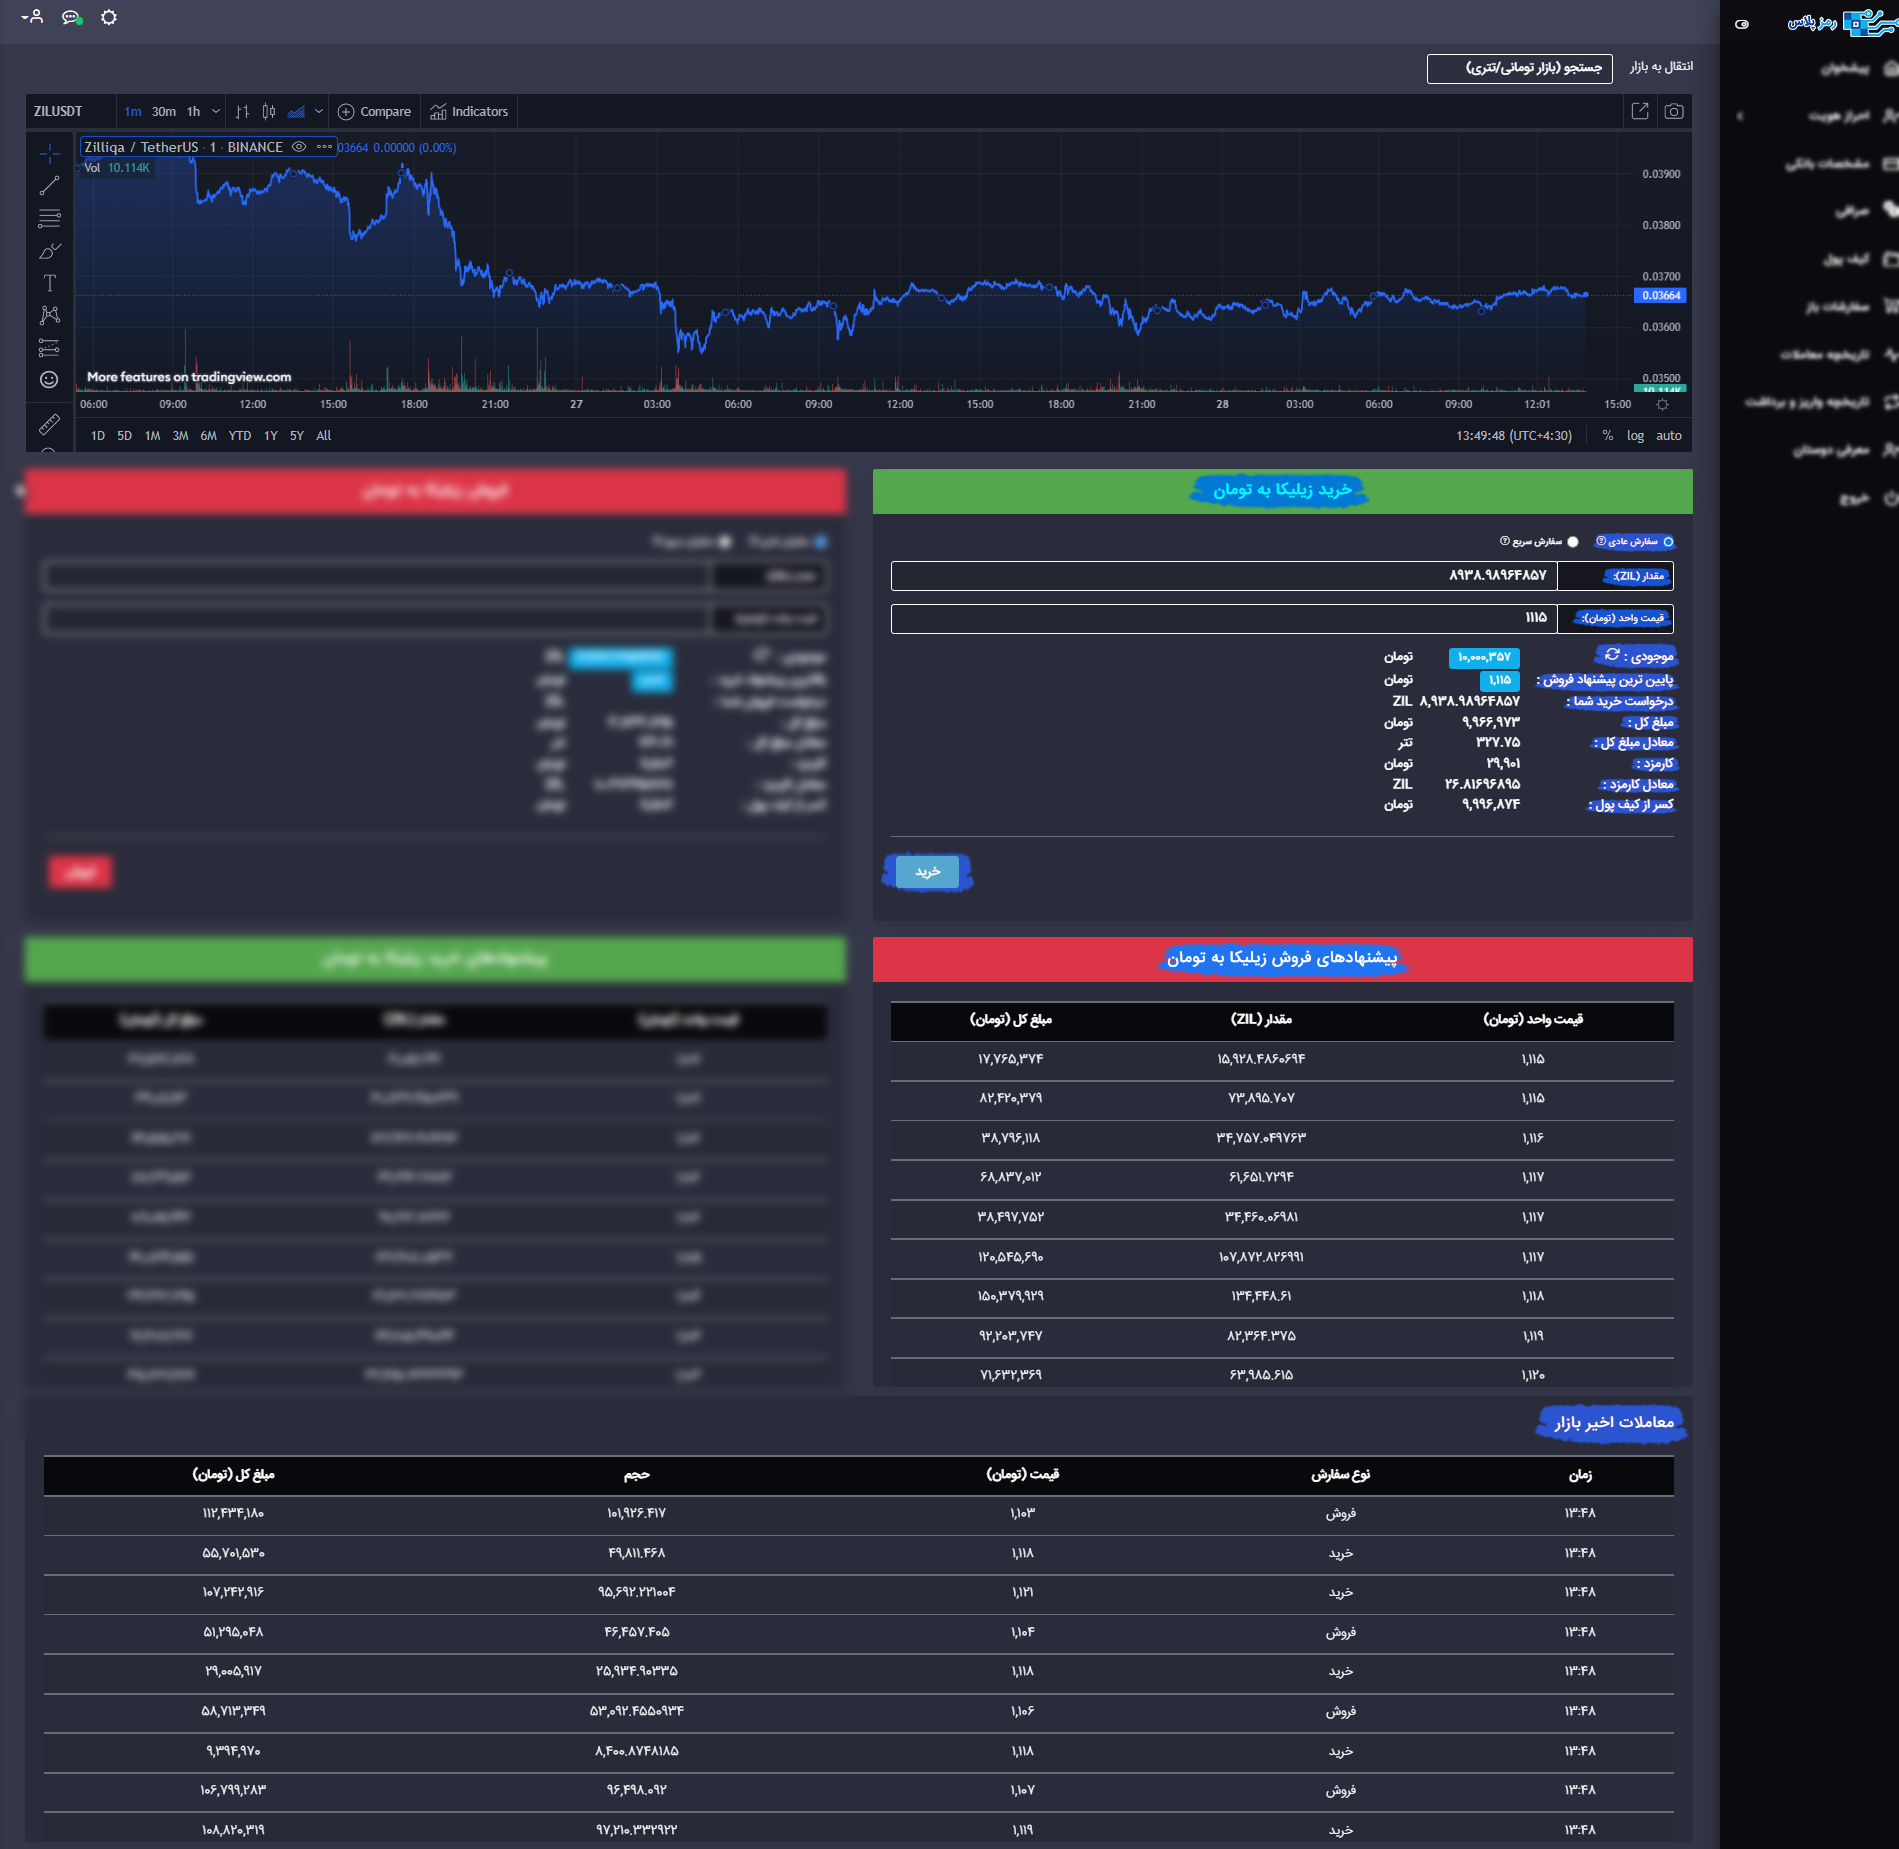Image resolution: width=1899 pixels, height=1849 pixels.
Task: Open chart axis settings gear
Action: click(1662, 405)
